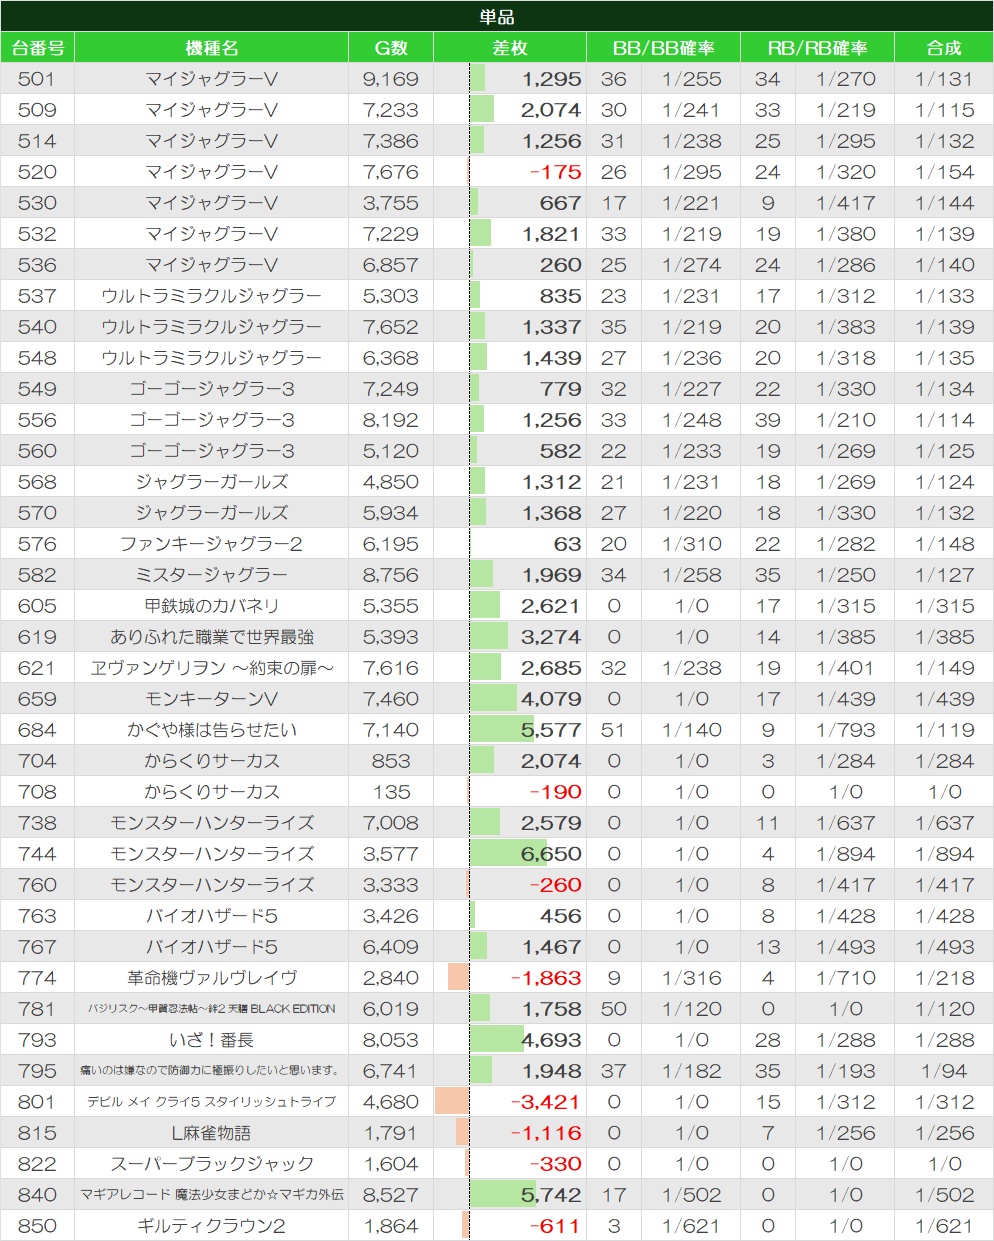This screenshot has width=994, height=1241.
Task: Click ウルトラミラクルジャグラー in row 537
Action: [x=211, y=296]
